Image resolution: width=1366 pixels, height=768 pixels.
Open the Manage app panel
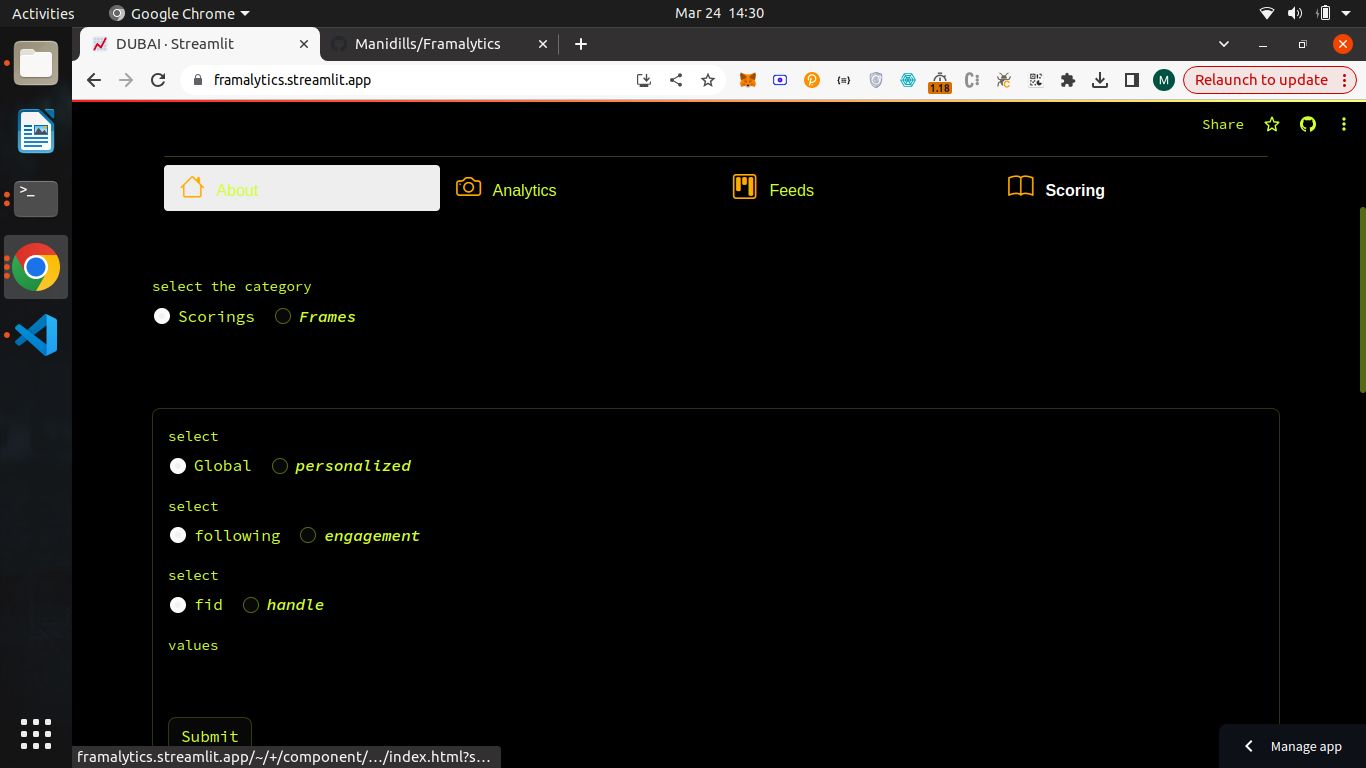1293,746
